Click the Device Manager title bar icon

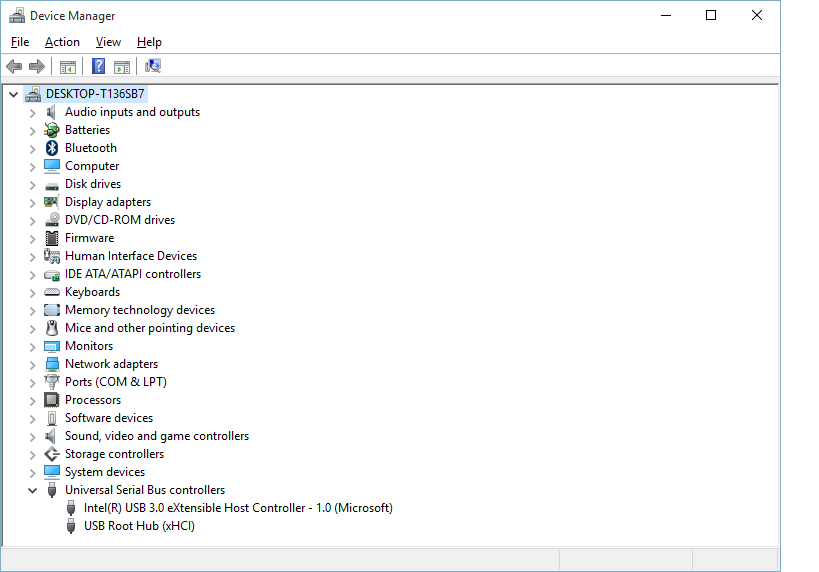click(17, 16)
